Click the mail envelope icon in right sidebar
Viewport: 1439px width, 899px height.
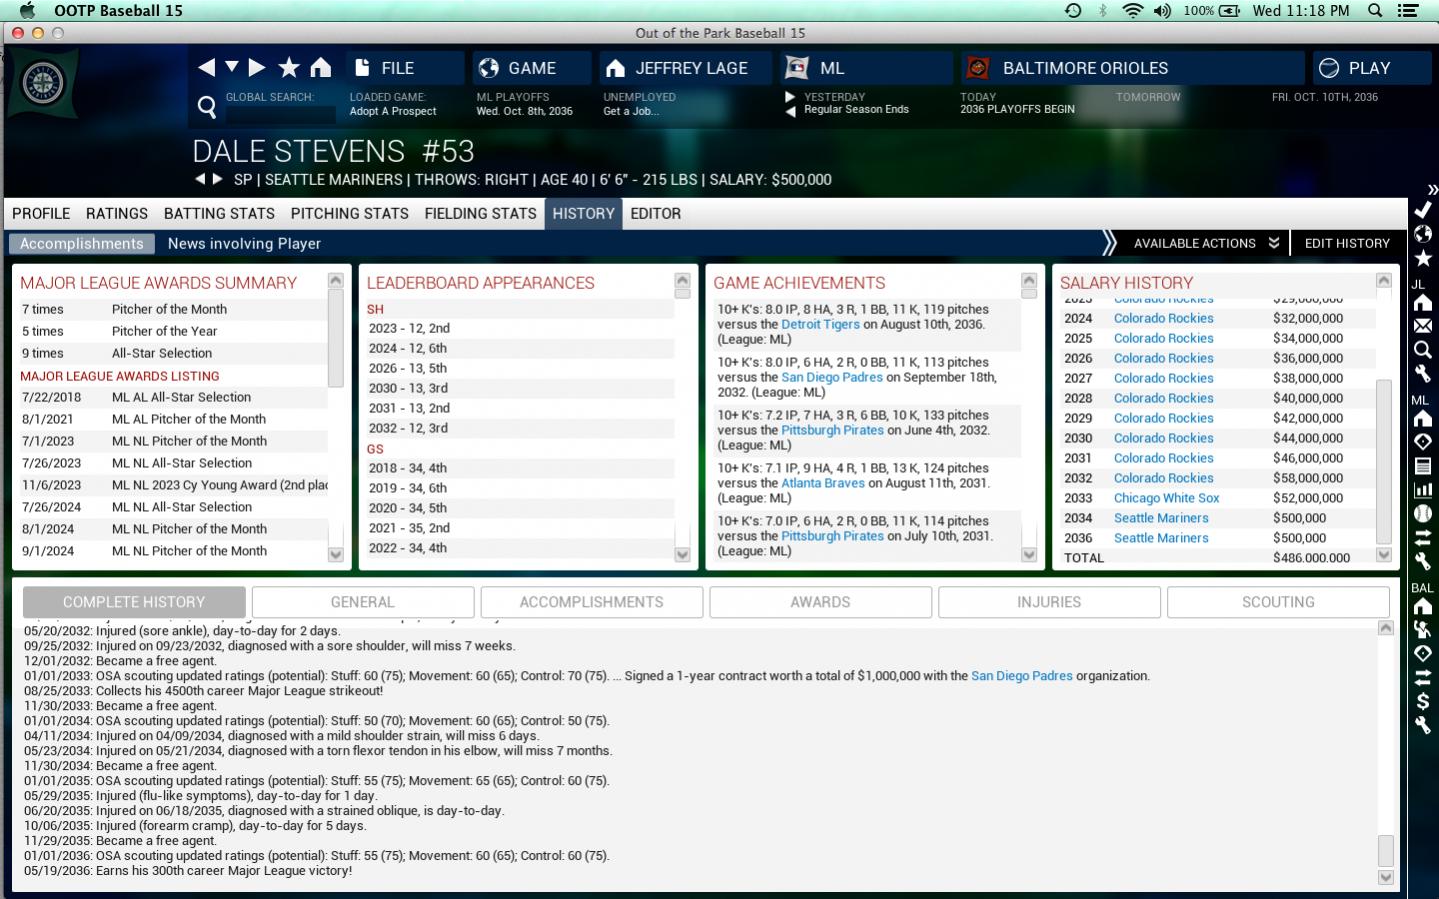(1422, 326)
